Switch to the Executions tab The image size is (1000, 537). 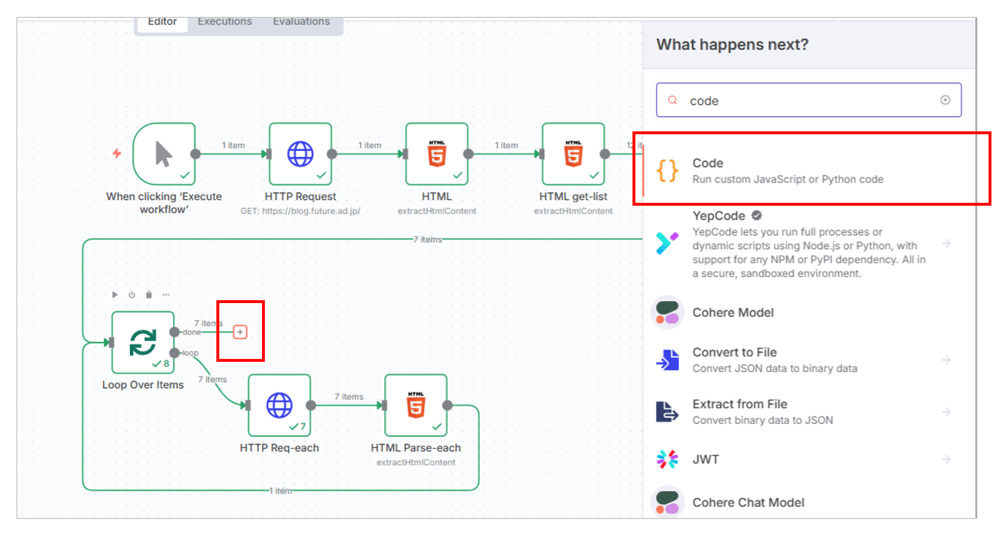(x=225, y=21)
